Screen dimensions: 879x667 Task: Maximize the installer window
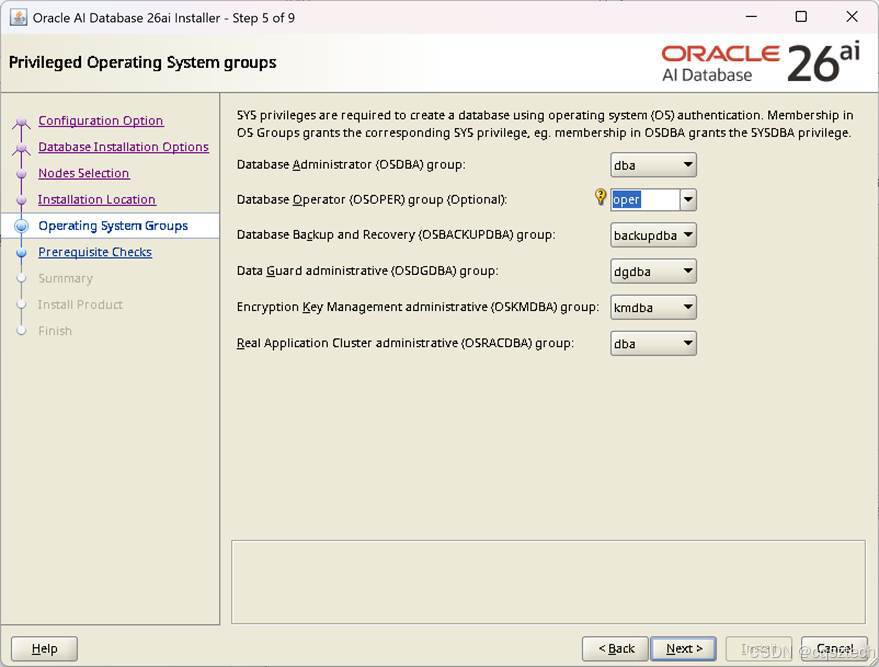pos(801,17)
